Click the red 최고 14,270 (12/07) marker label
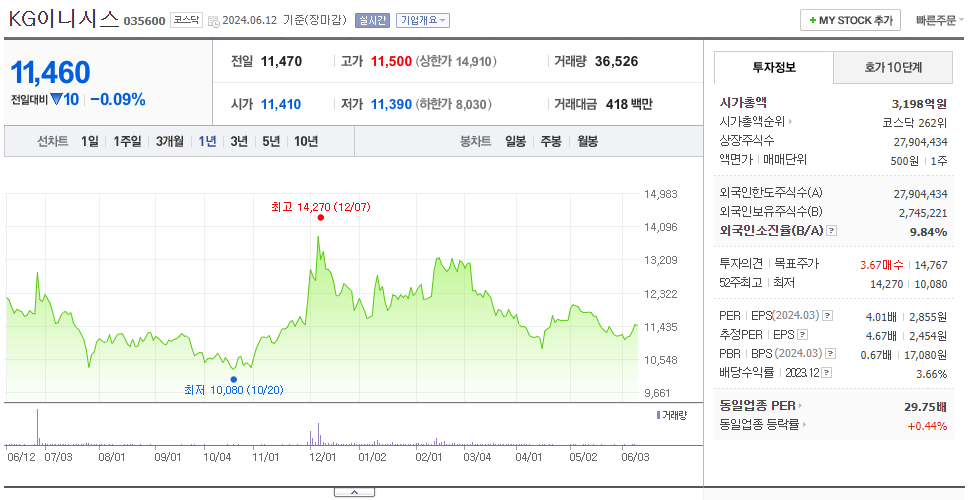The width and height of the screenshot is (968, 500). point(320,207)
